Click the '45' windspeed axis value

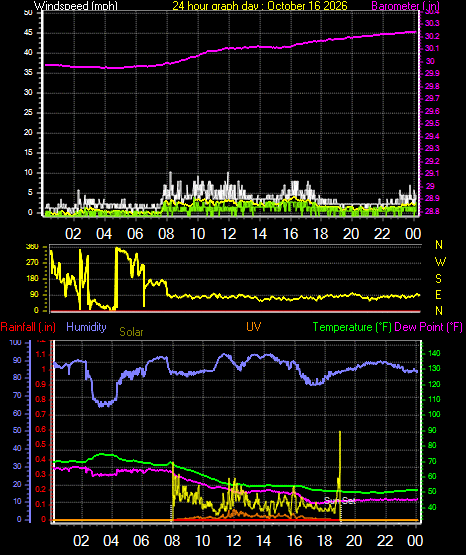click(28, 33)
